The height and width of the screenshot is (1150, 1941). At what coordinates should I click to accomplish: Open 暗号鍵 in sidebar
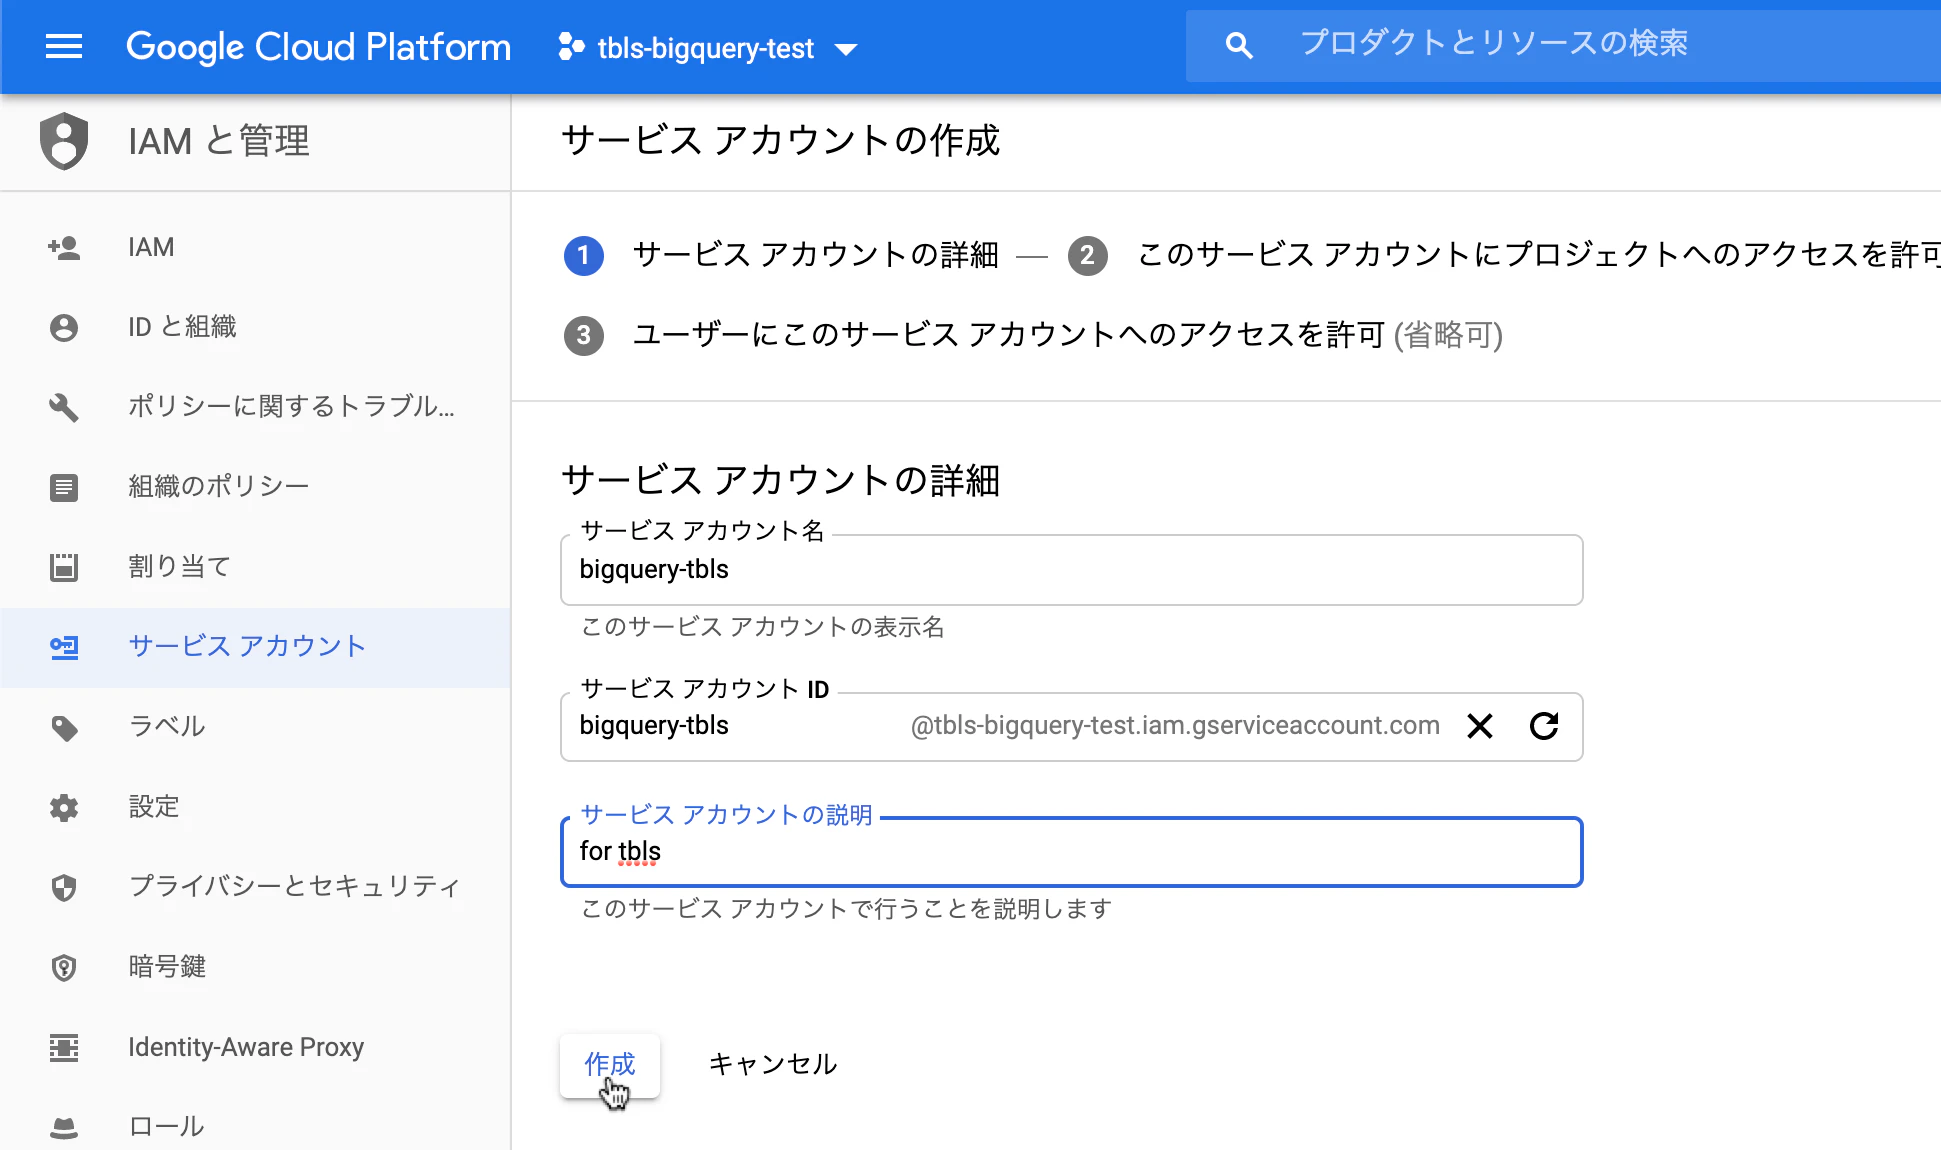[x=256, y=967]
